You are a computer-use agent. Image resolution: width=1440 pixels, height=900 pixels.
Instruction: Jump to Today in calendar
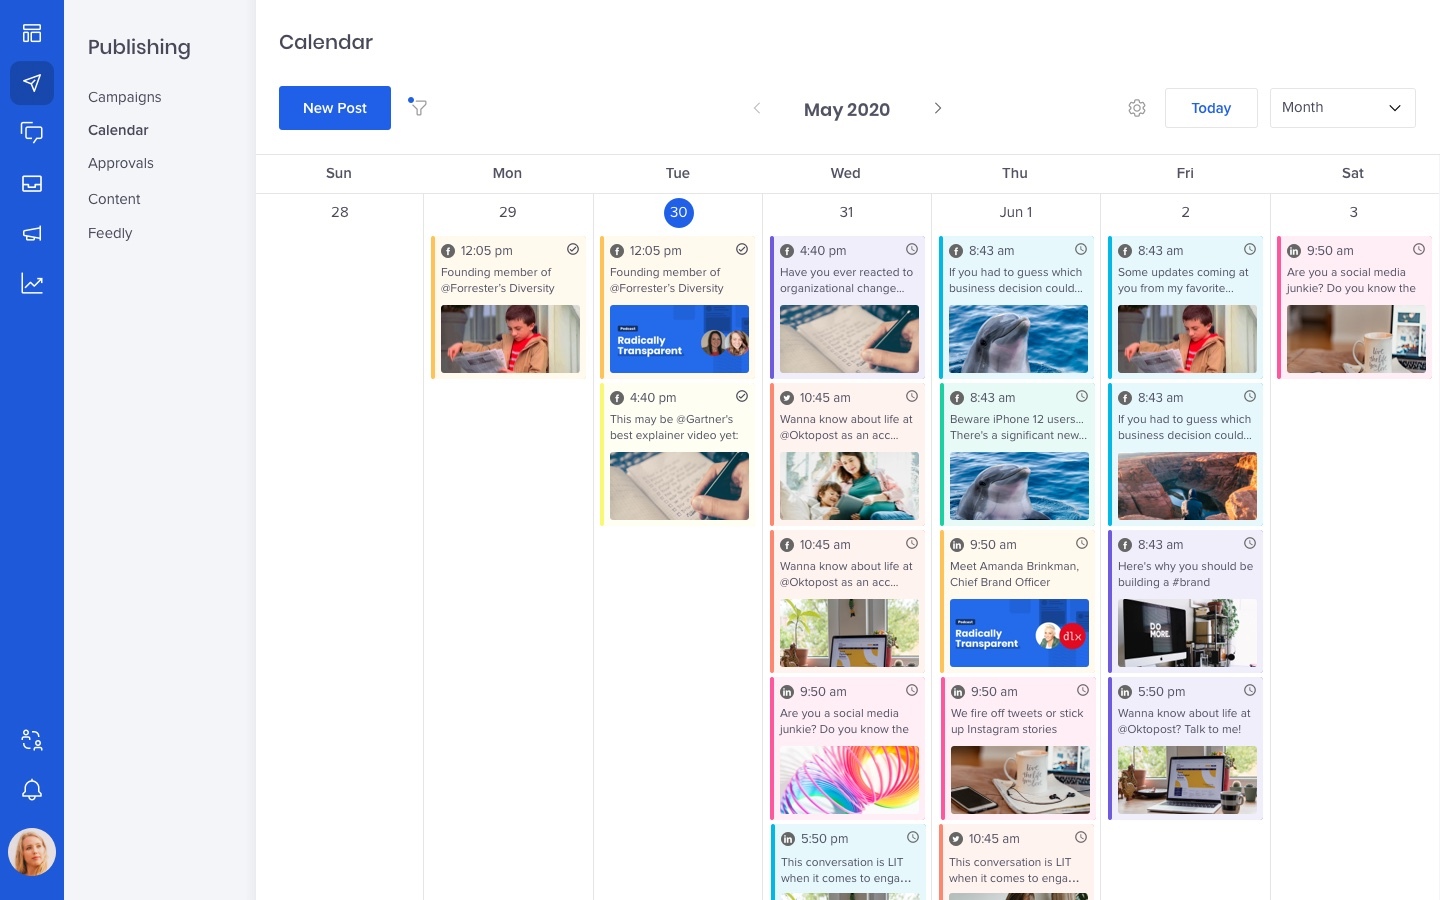click(x=1211, y=108)
